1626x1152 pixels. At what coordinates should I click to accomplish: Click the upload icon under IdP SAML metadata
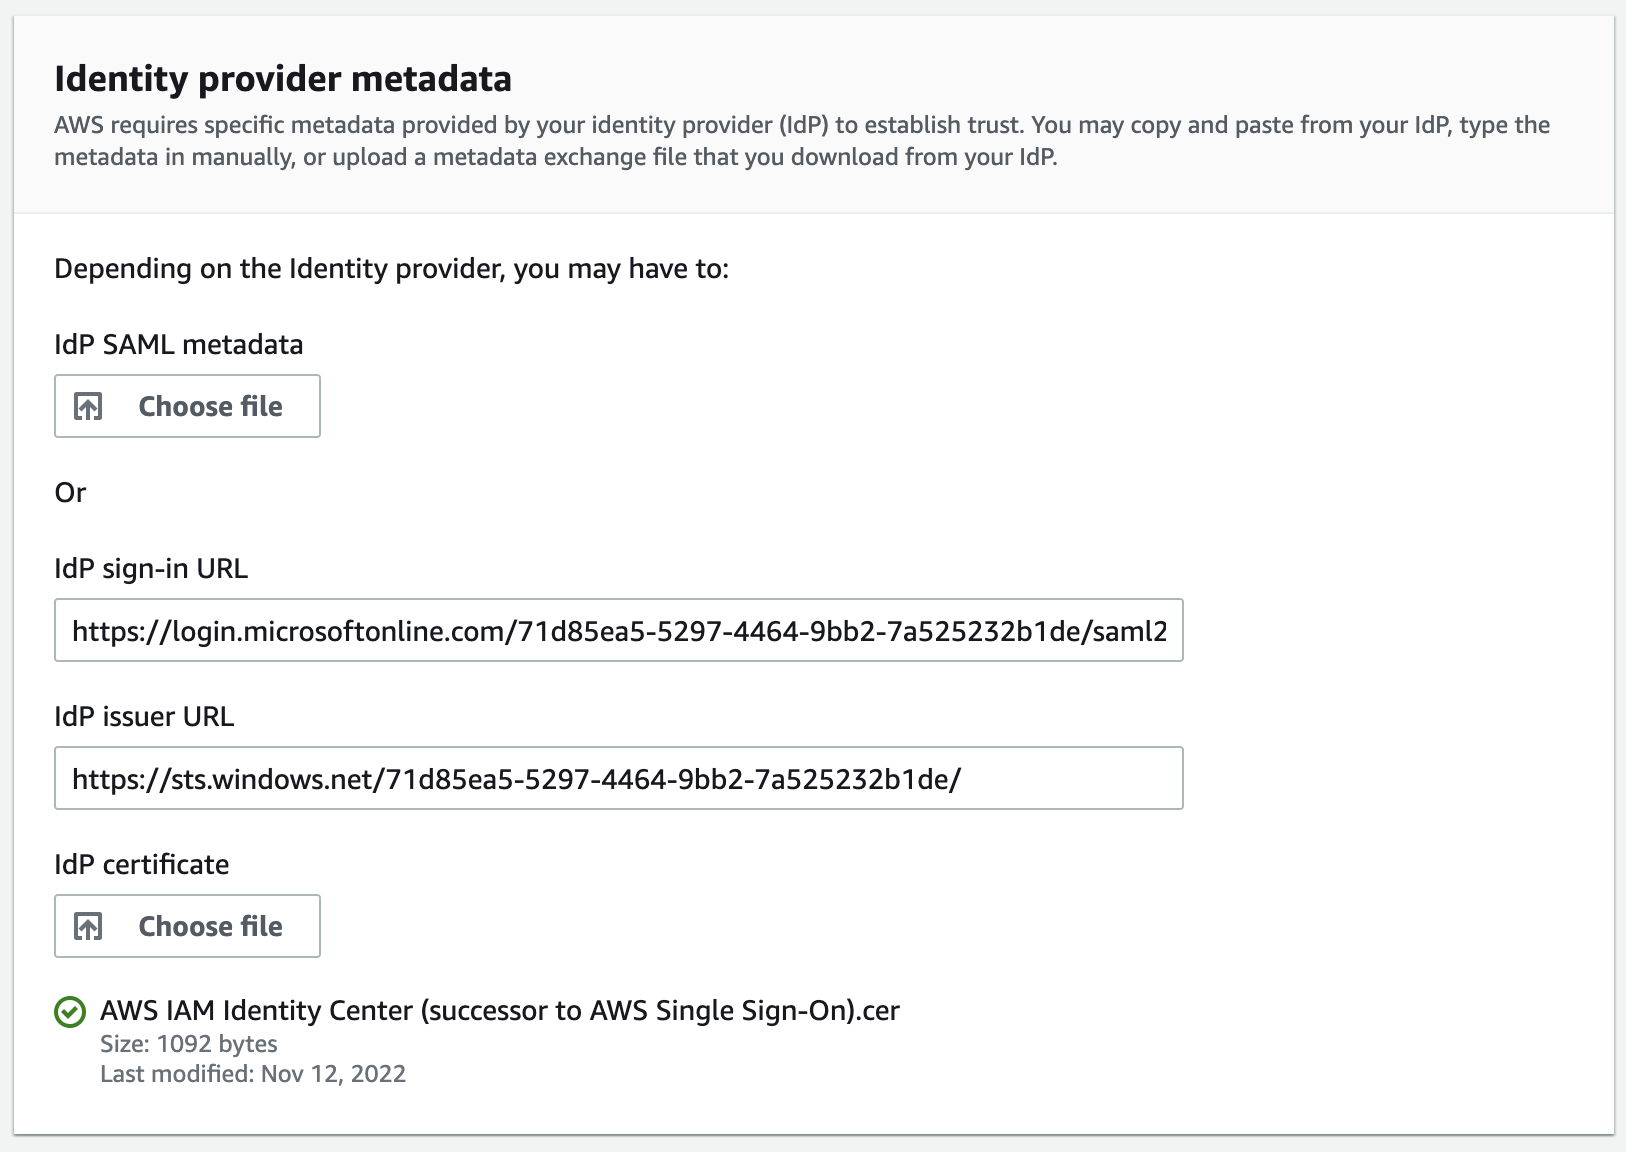click(88, 406)
